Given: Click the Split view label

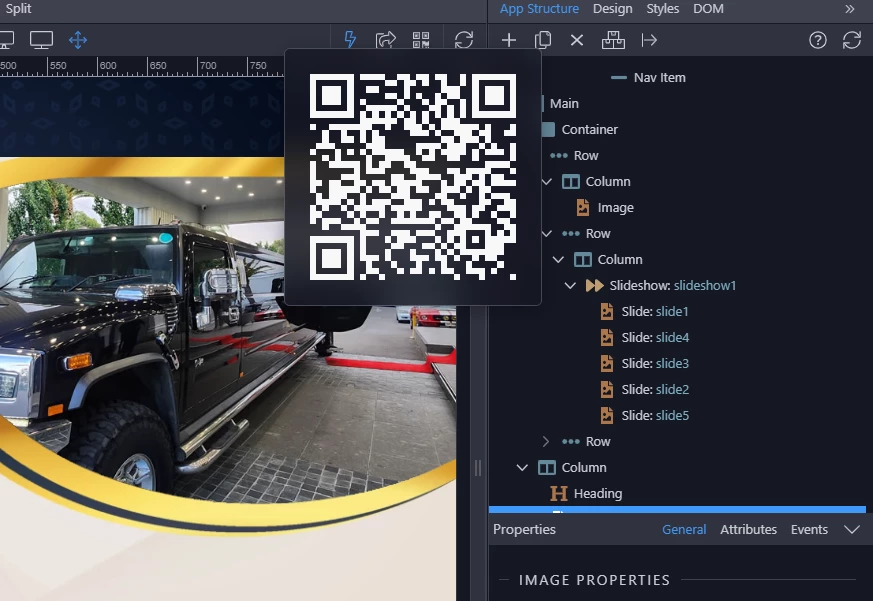Looking at the screenshot, I should click(18, 9).
